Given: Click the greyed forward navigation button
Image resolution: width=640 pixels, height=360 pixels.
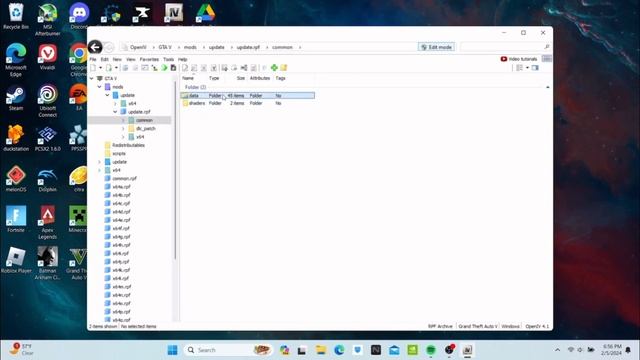Looking at the screenshot, I should tap(109, 47).
